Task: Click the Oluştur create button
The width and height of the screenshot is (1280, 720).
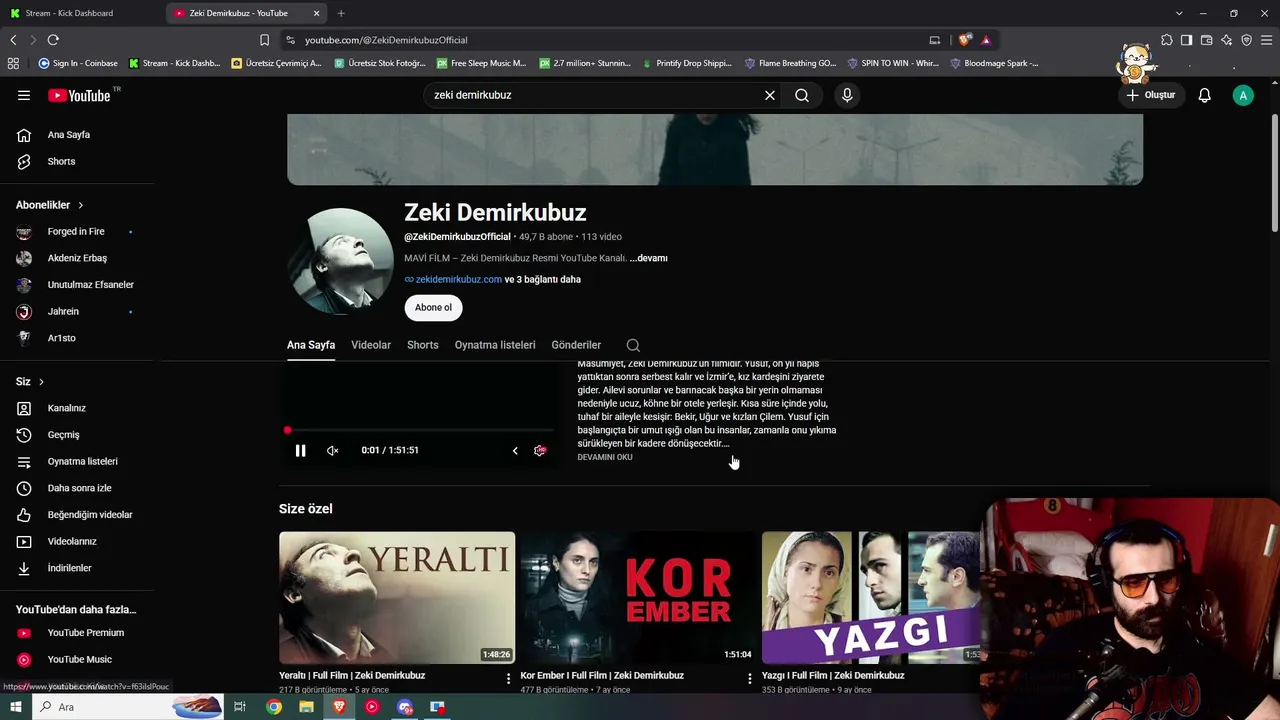Action: [1150, 95]
